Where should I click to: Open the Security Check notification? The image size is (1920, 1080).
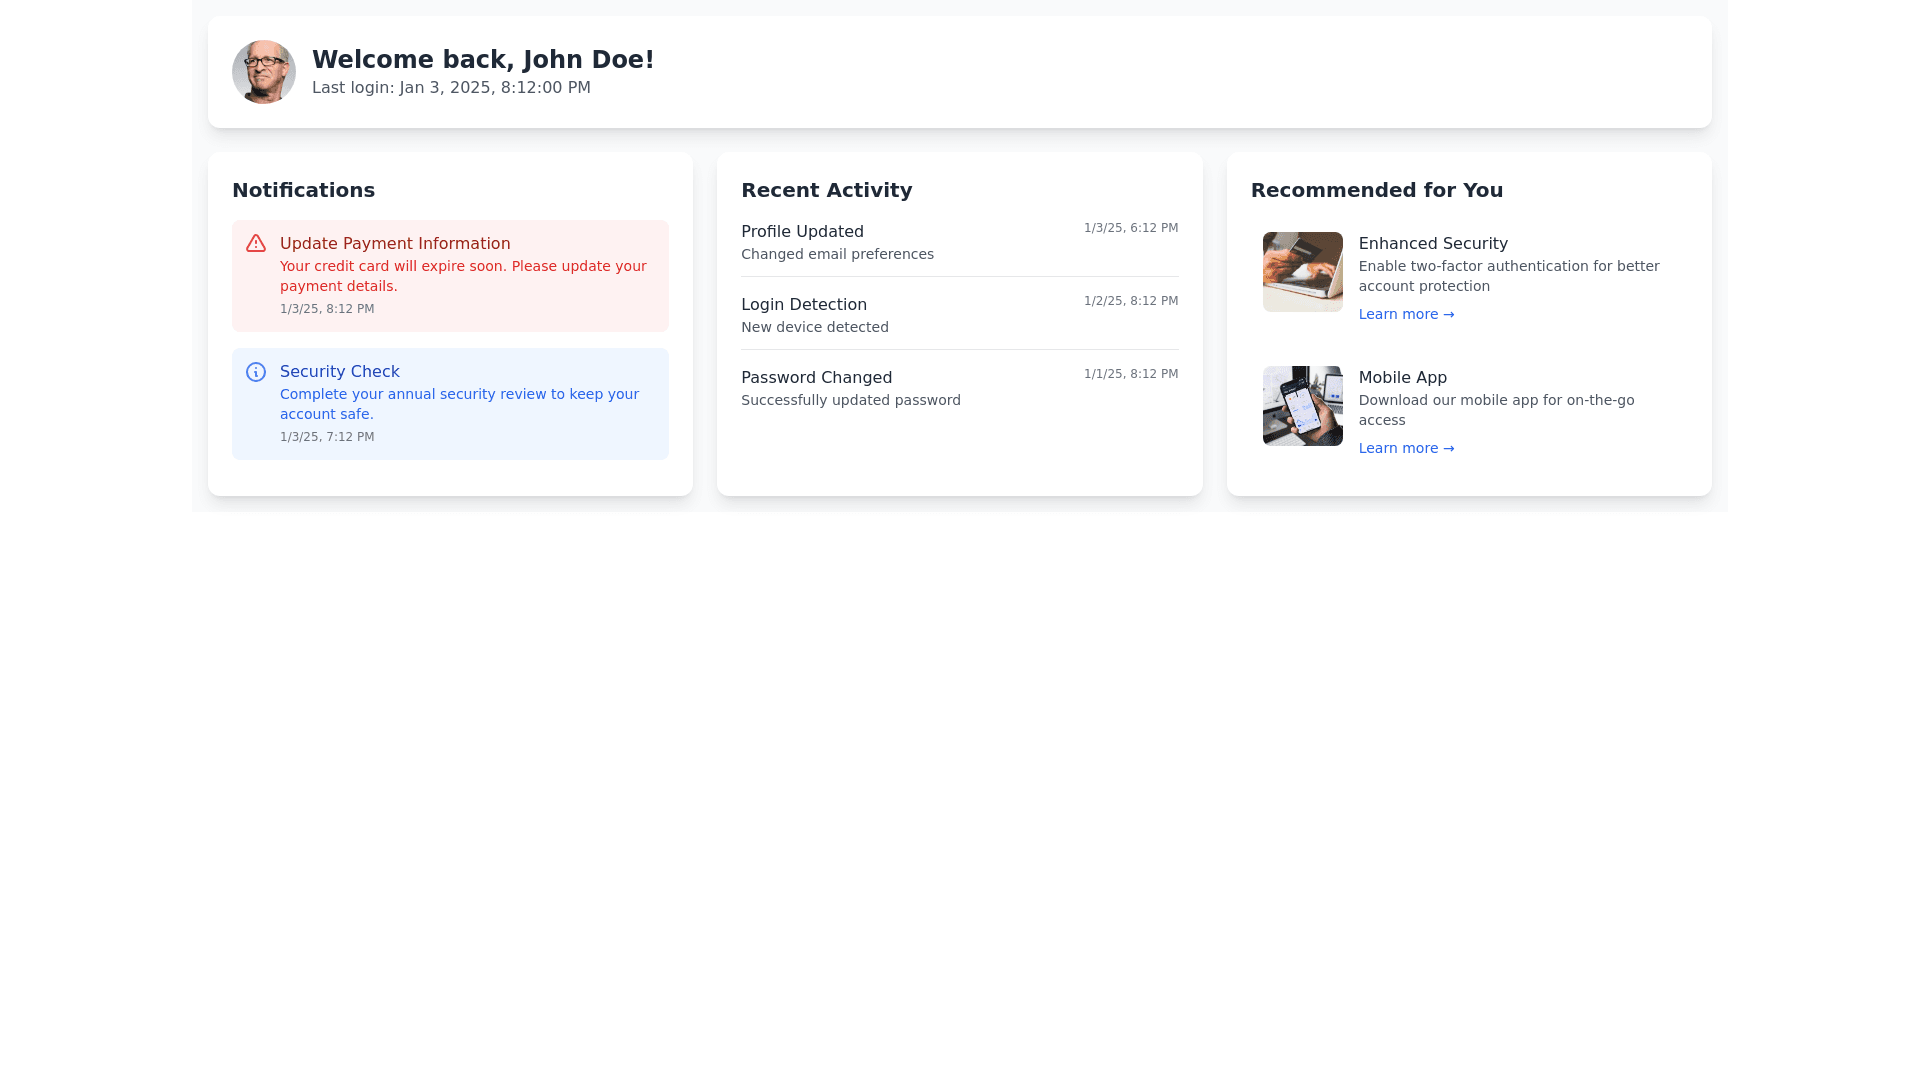click(x=340, y=372)
